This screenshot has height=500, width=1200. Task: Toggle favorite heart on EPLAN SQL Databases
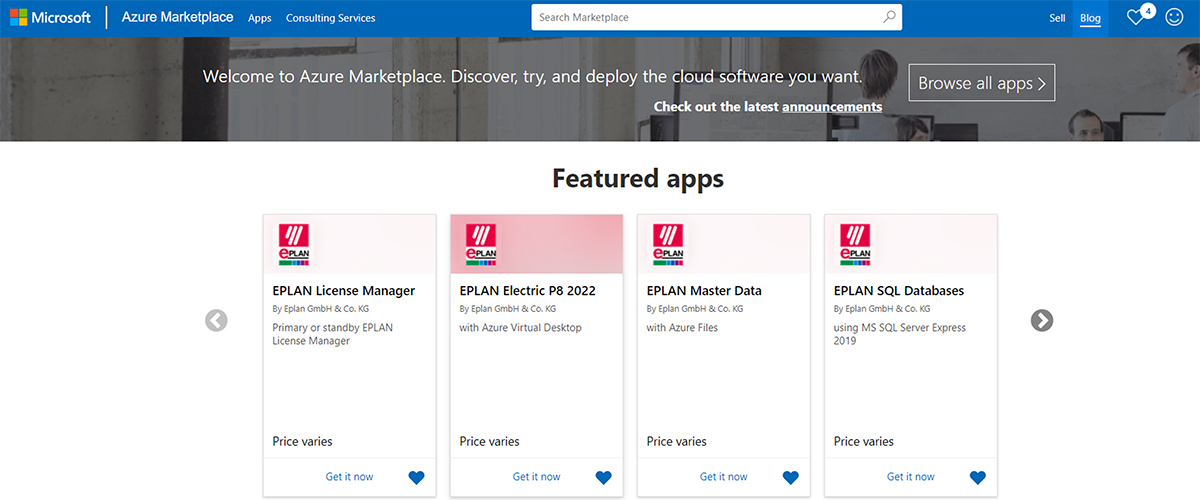click(x=977, y=477)
